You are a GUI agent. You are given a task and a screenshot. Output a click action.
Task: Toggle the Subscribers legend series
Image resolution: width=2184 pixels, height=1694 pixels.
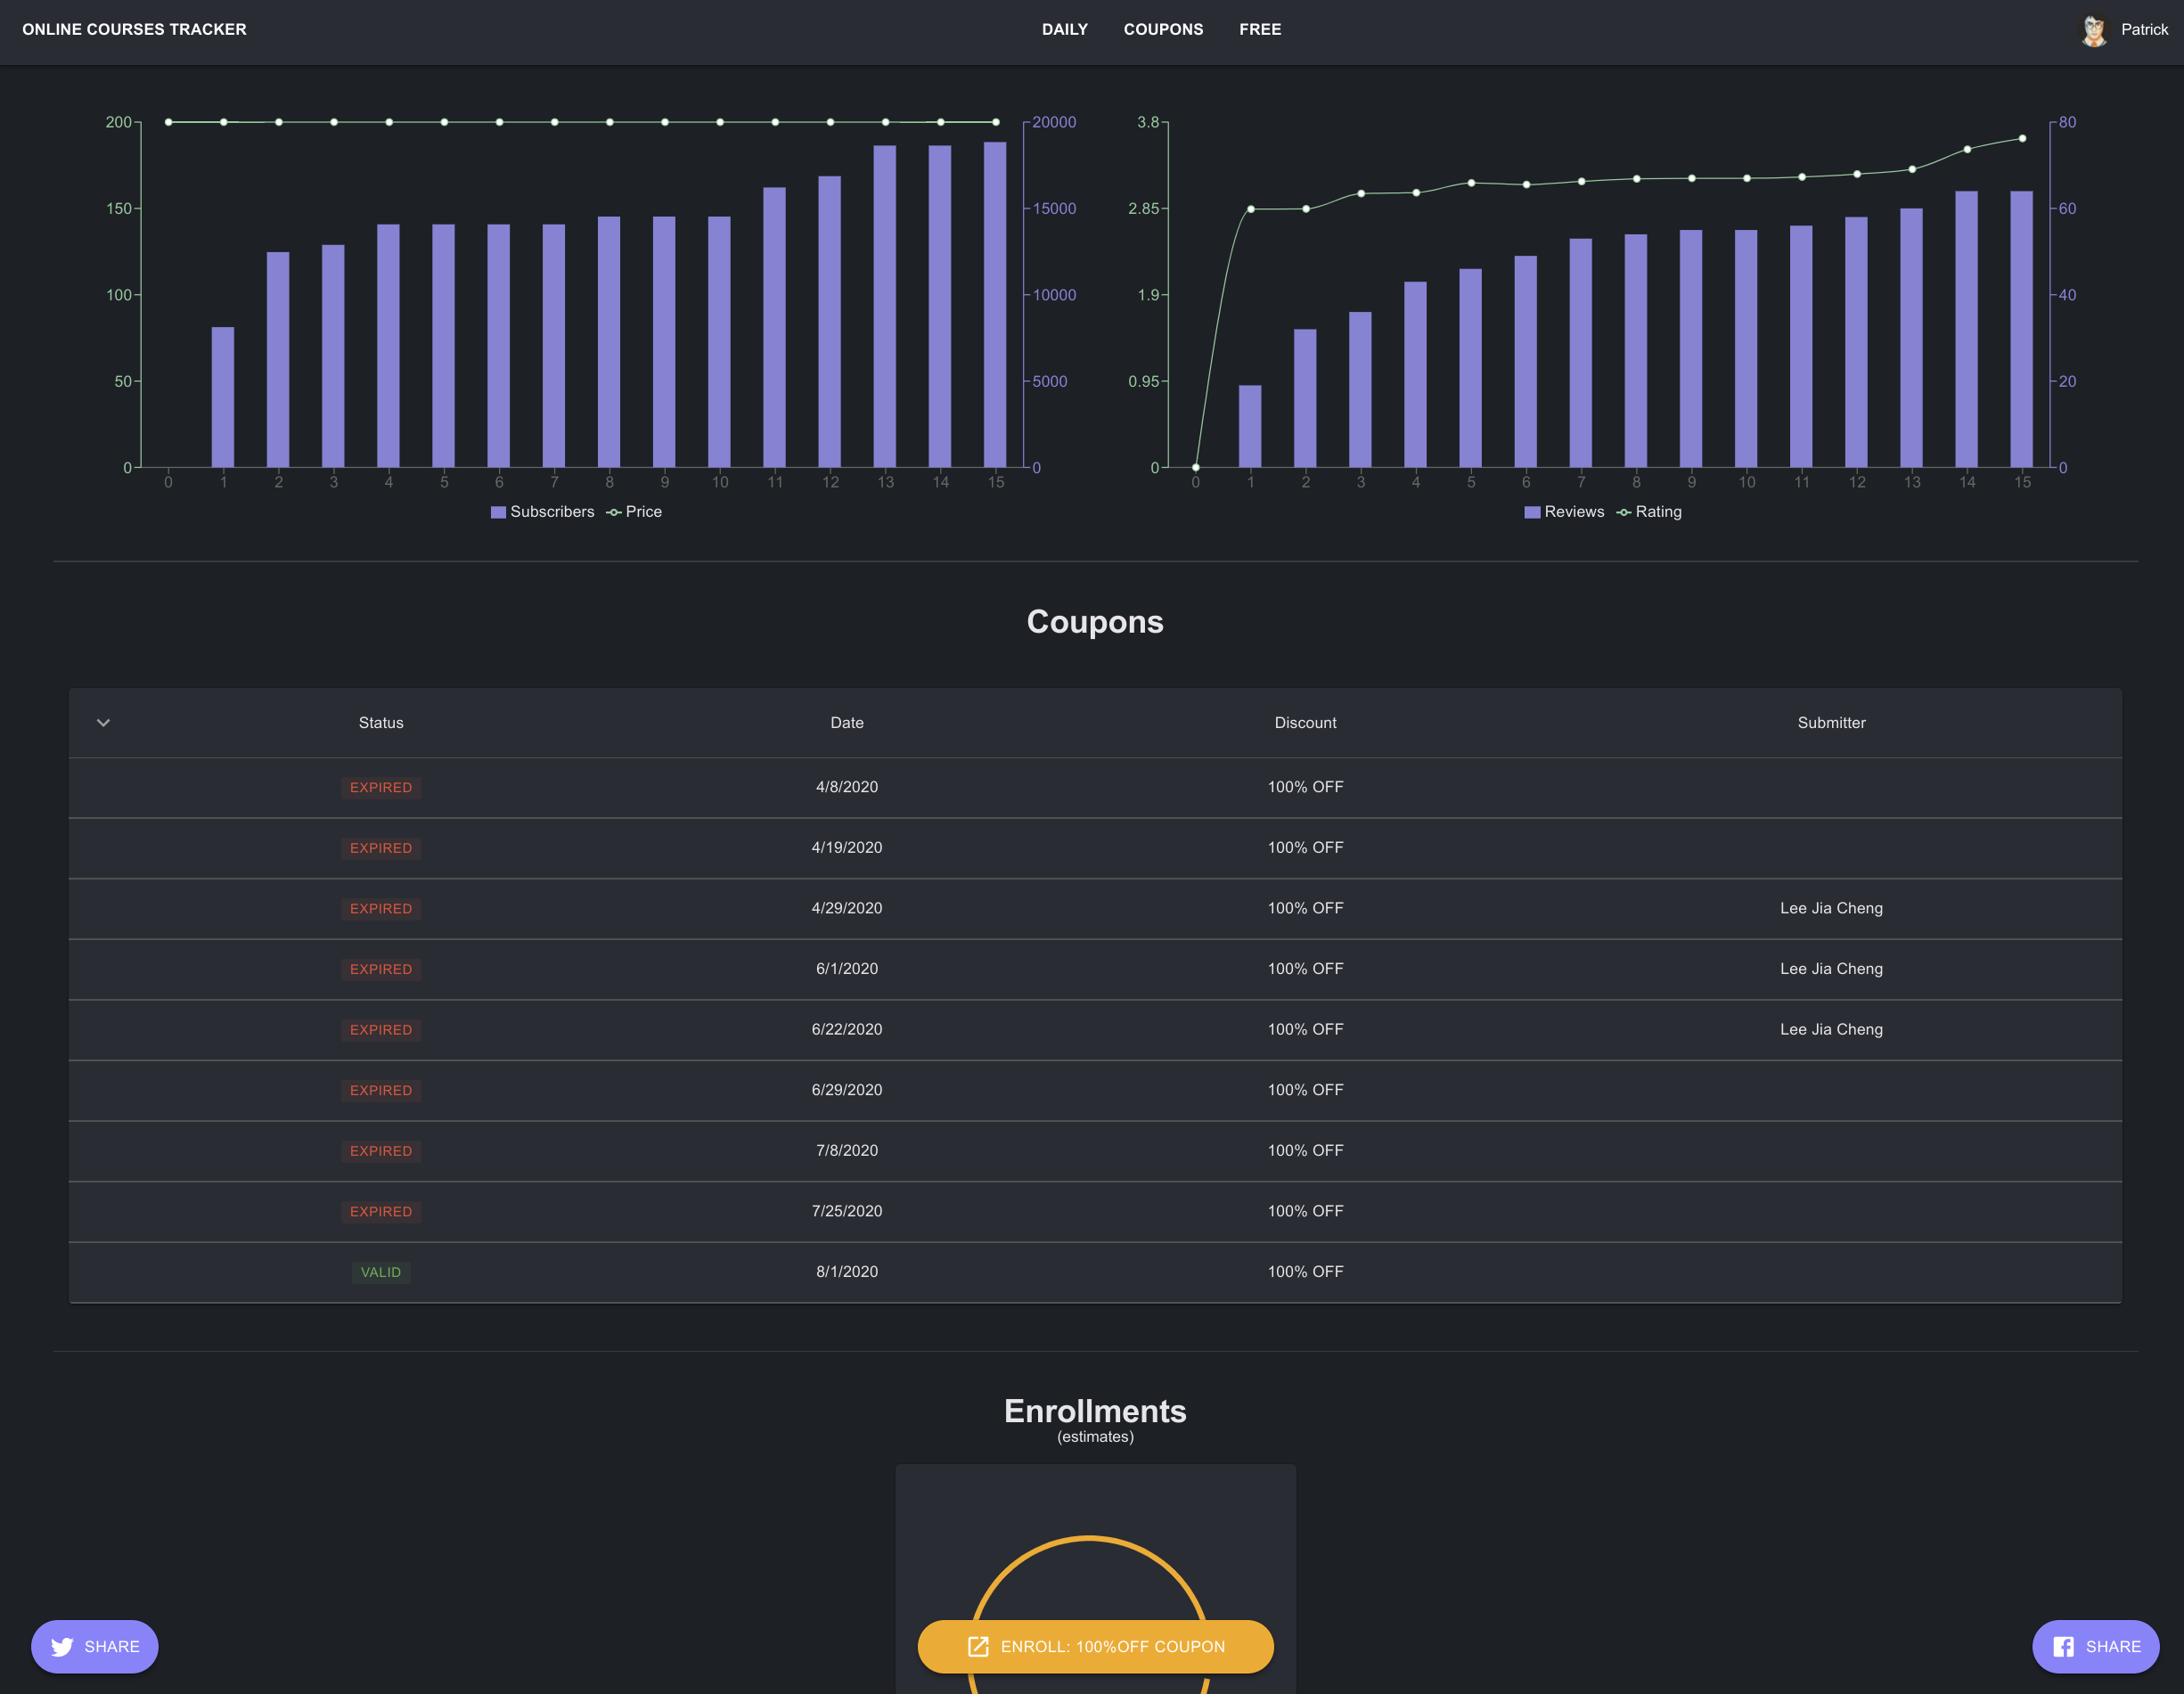[542, 511]
